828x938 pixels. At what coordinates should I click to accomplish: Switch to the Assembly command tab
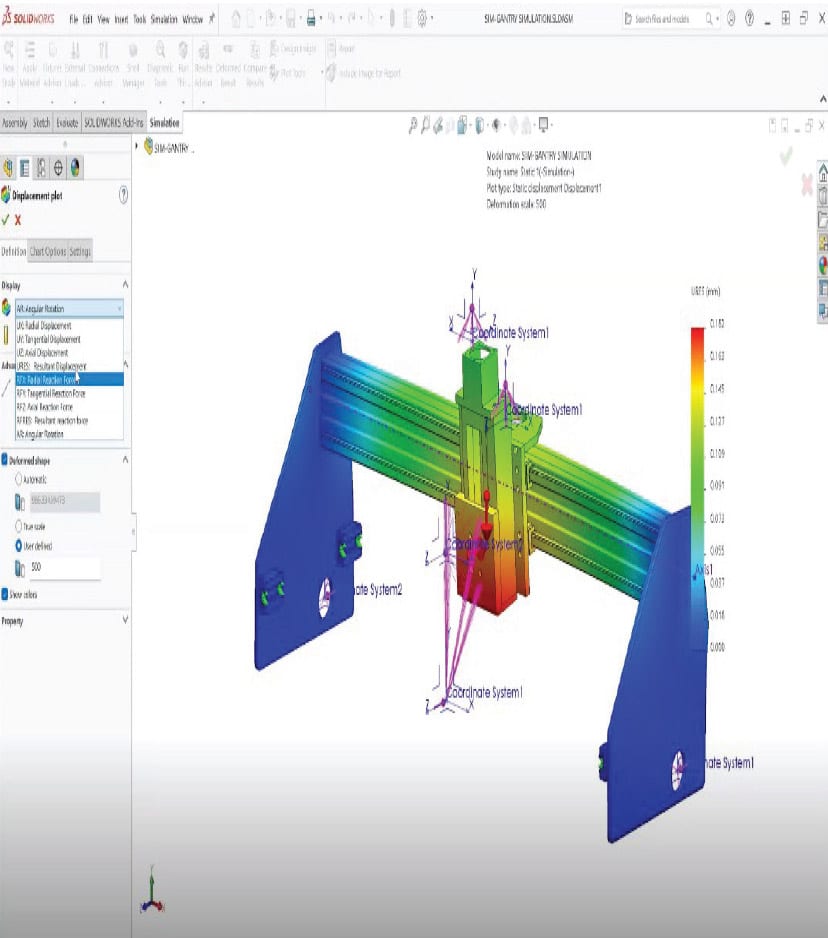click(15, 123)
